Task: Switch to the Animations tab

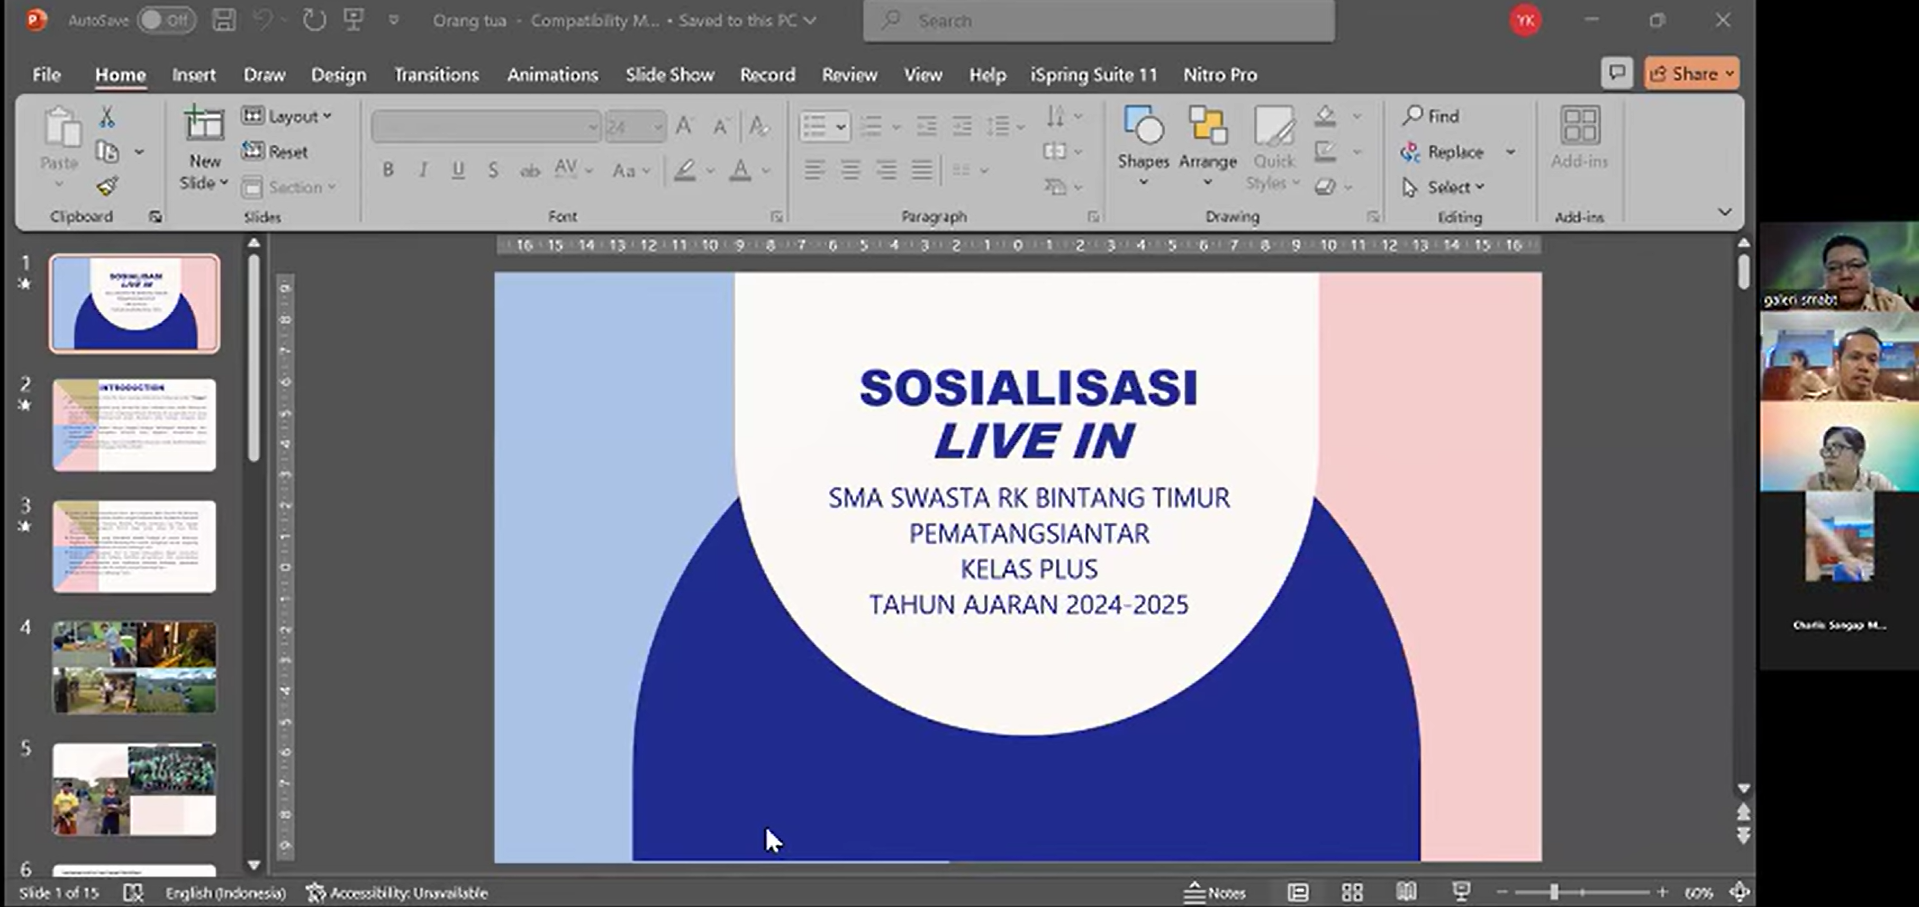Action: coord(552,75)
